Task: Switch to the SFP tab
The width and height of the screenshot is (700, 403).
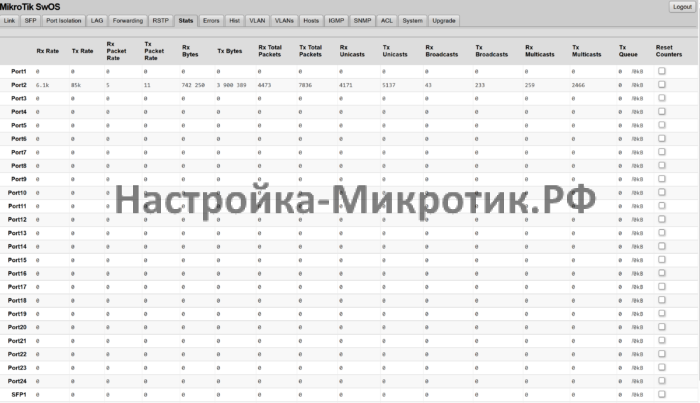Action: coord(30,21)
